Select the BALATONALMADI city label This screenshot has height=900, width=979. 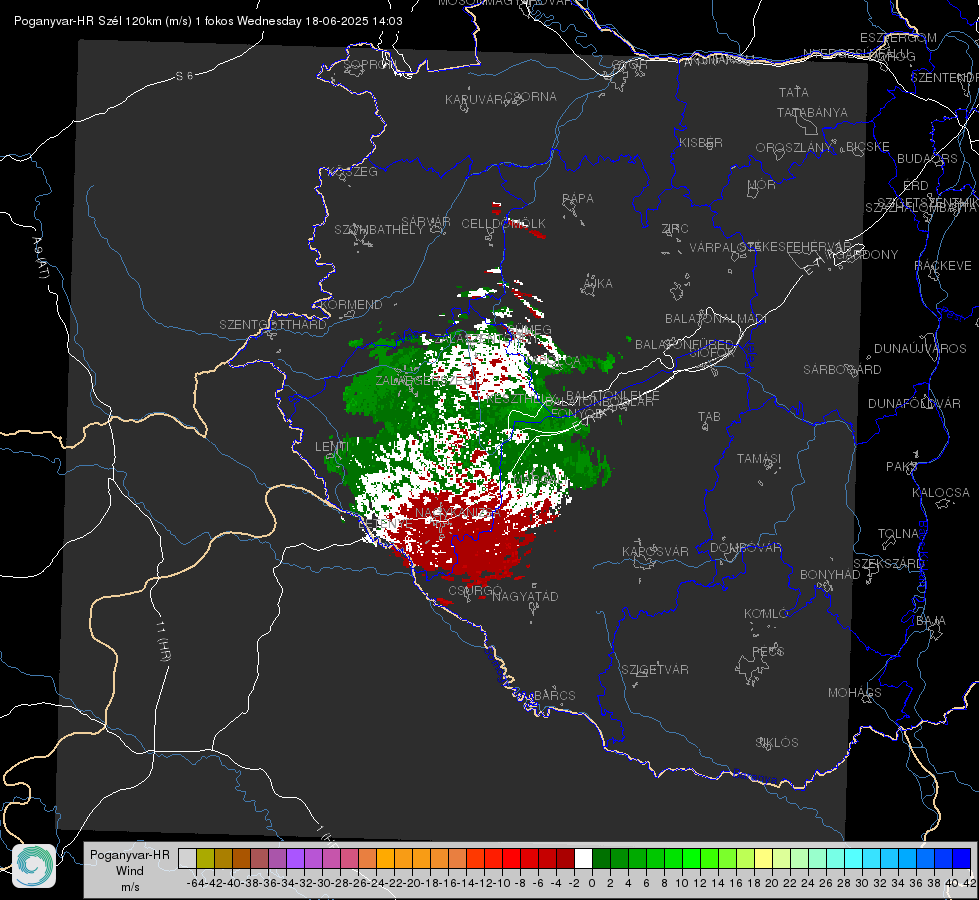click(x=716, y=319)
